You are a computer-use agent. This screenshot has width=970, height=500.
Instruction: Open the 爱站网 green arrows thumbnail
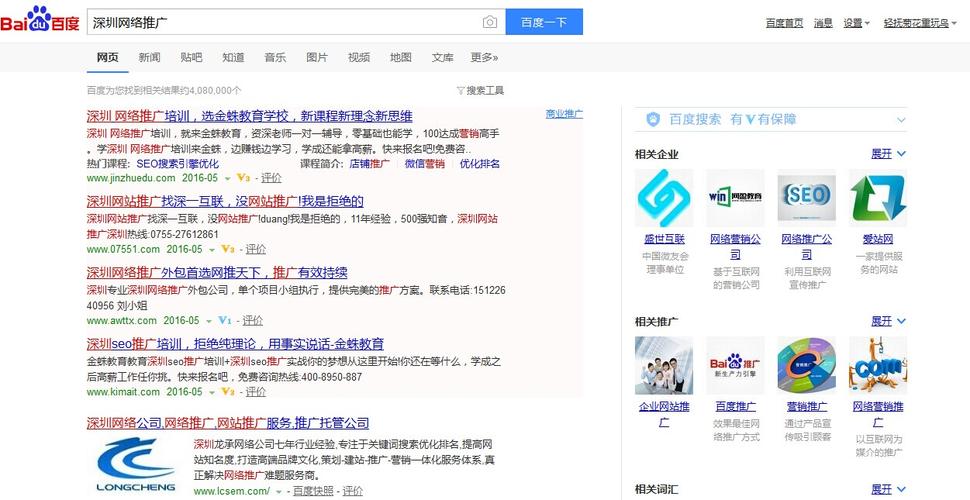(x=878, y=198)
